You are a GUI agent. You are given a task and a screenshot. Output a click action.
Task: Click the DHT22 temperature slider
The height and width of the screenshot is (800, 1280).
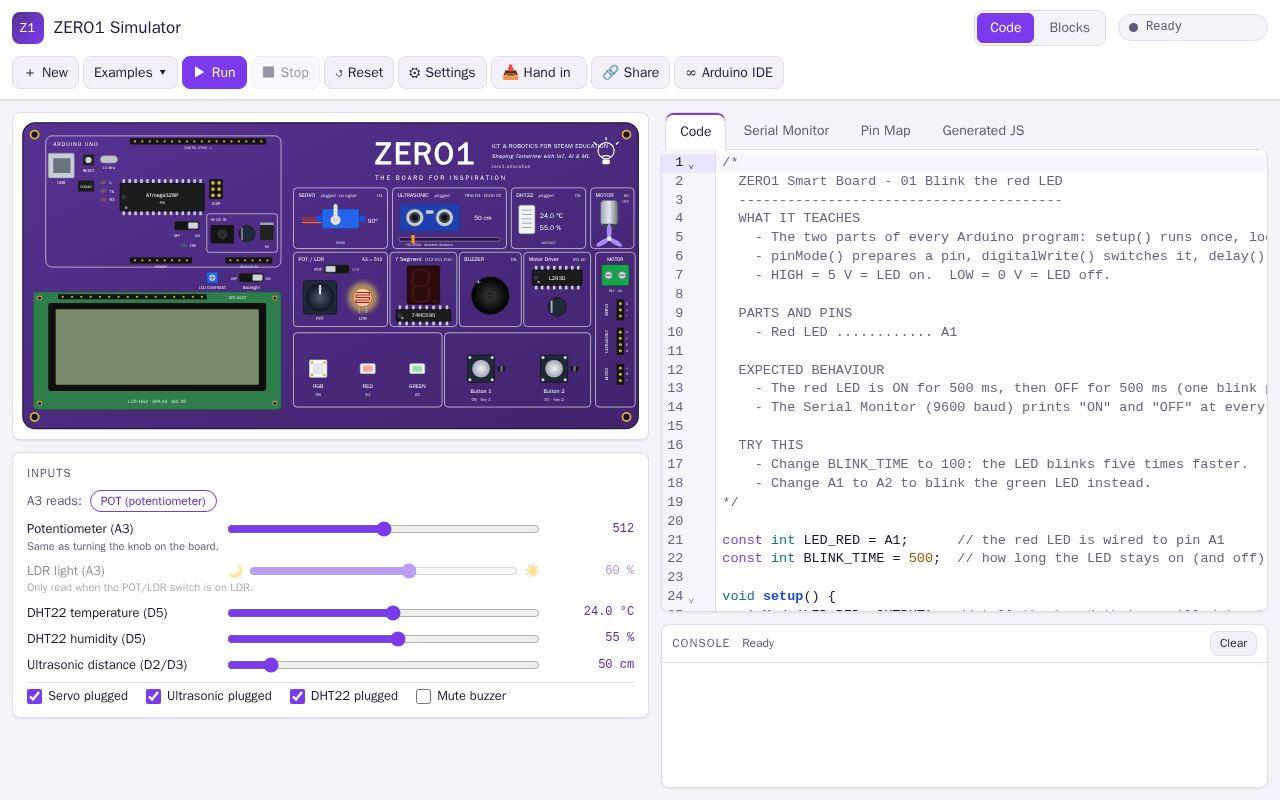click(383, 613)
